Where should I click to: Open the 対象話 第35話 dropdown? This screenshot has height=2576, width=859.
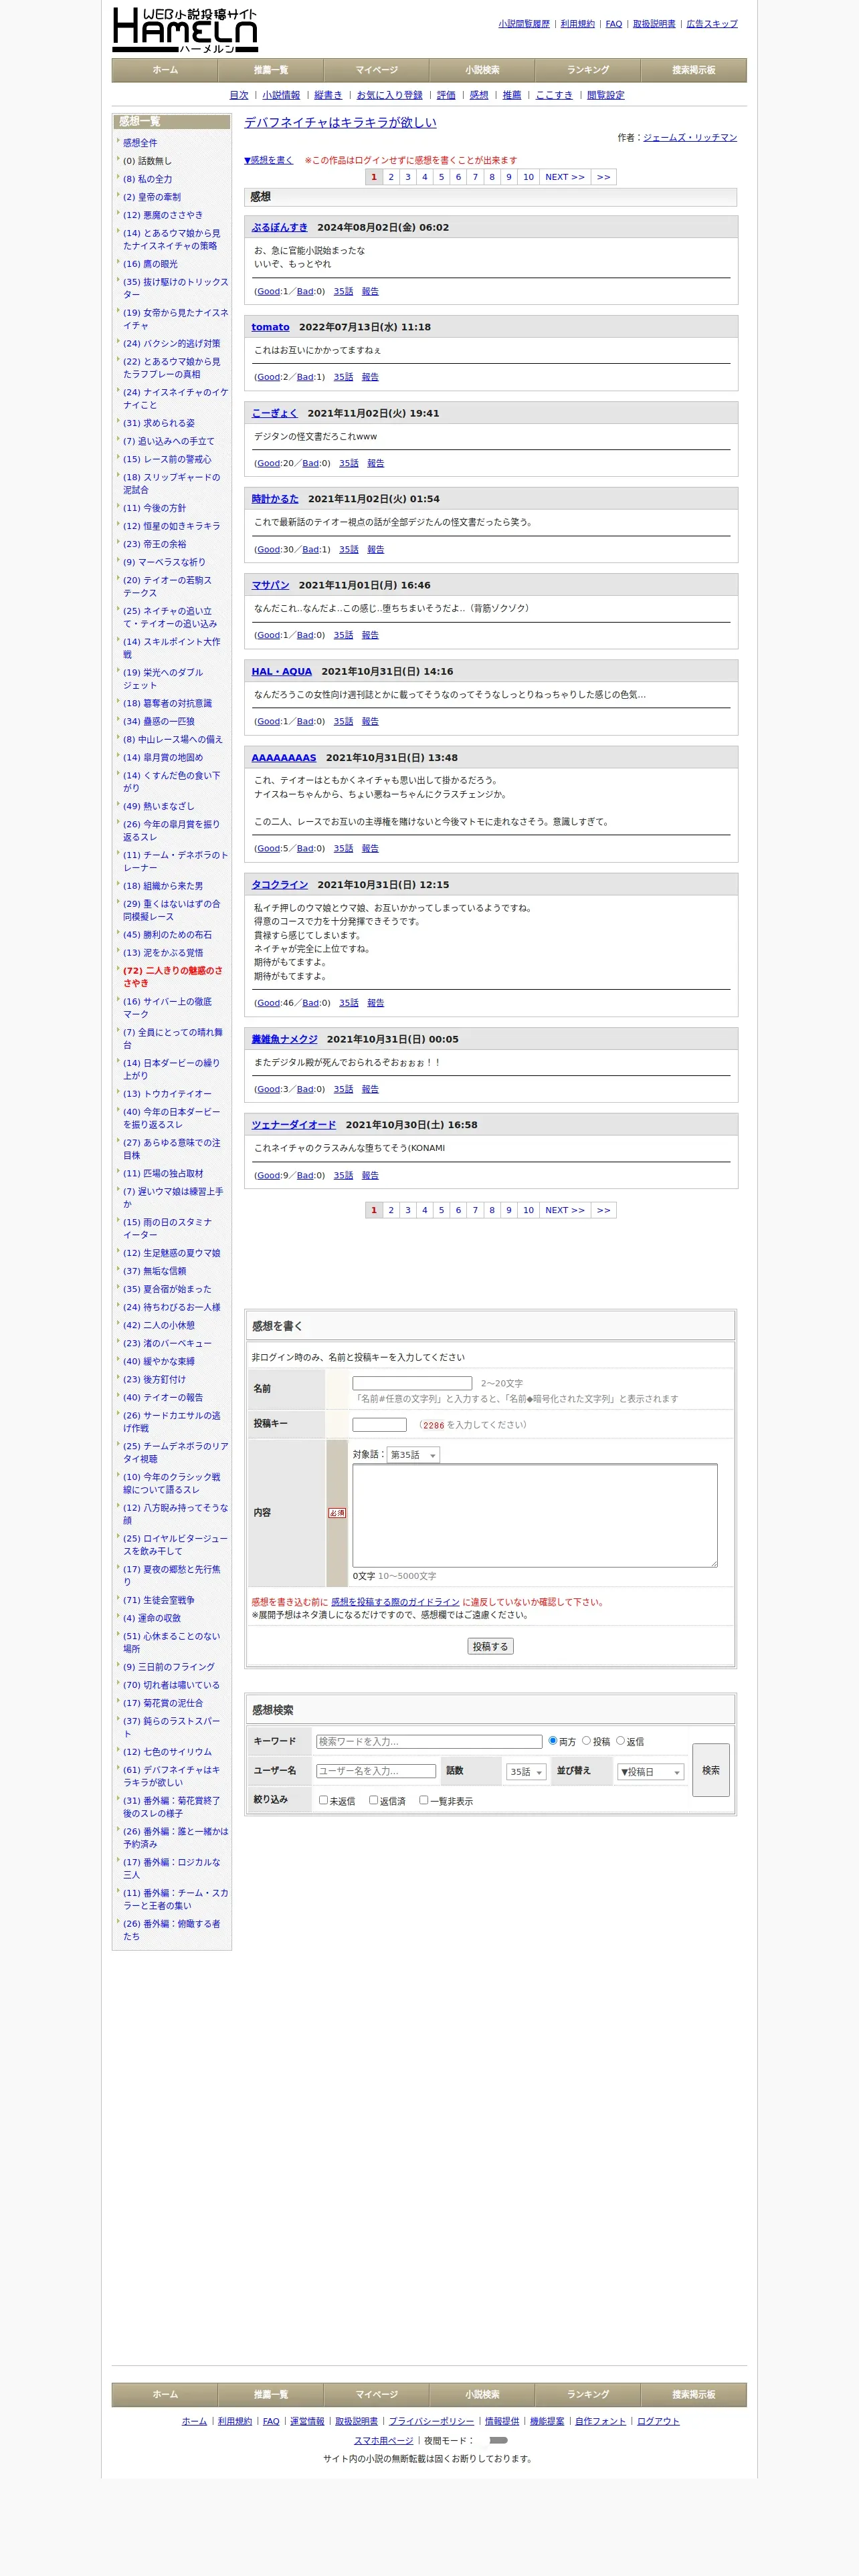pos(413,1454)
